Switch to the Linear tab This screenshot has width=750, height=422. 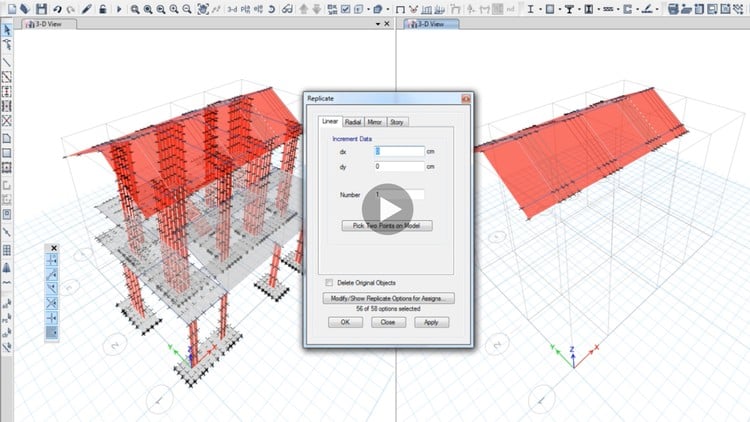pos(330,121)
